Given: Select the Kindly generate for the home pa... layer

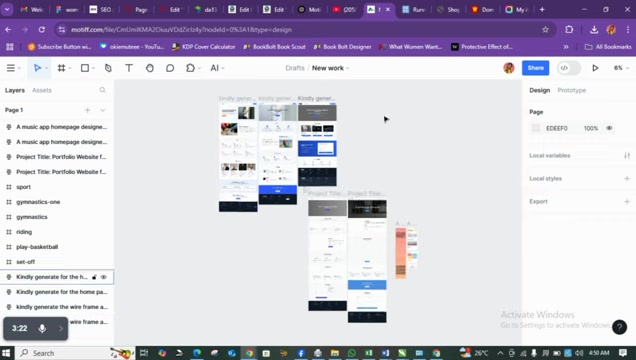Looking at the screenshot, I should point(57,292).
